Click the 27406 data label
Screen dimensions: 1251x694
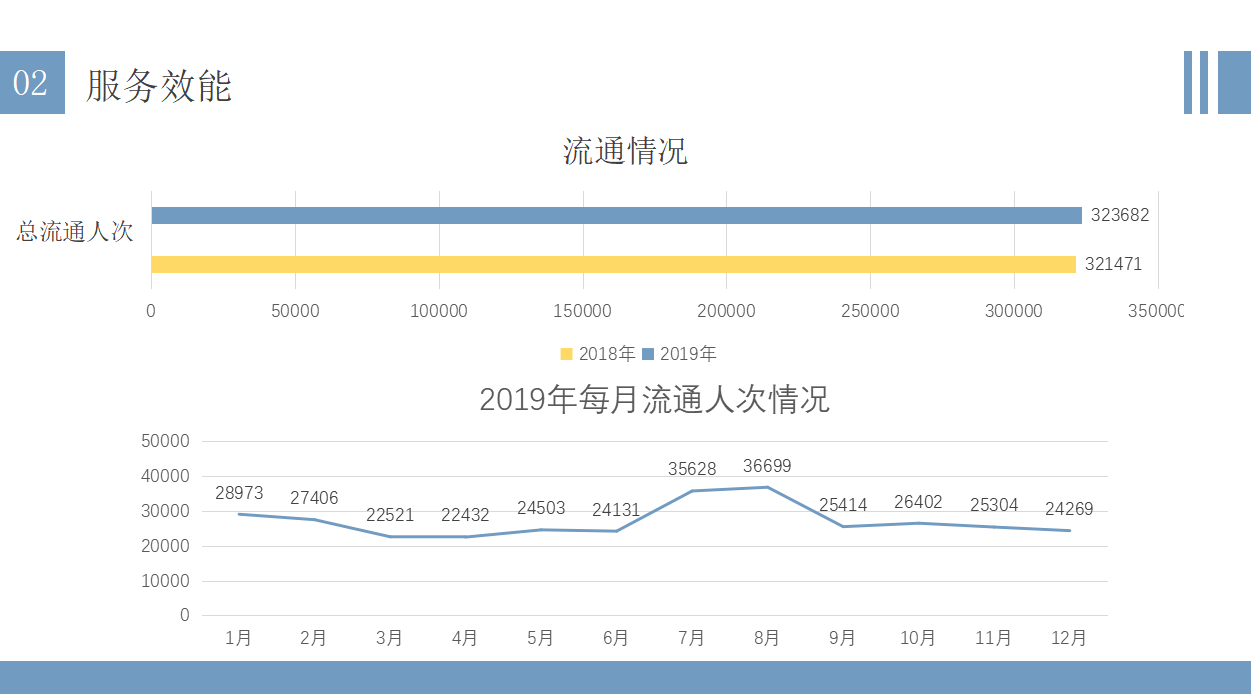click(314, 498)
